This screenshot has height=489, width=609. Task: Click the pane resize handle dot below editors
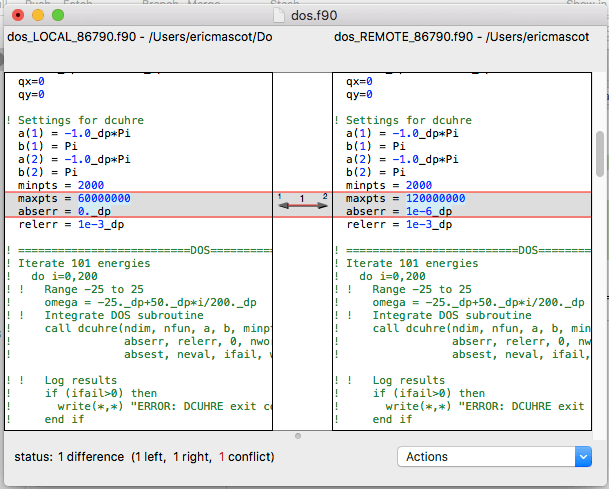(298, 436)
